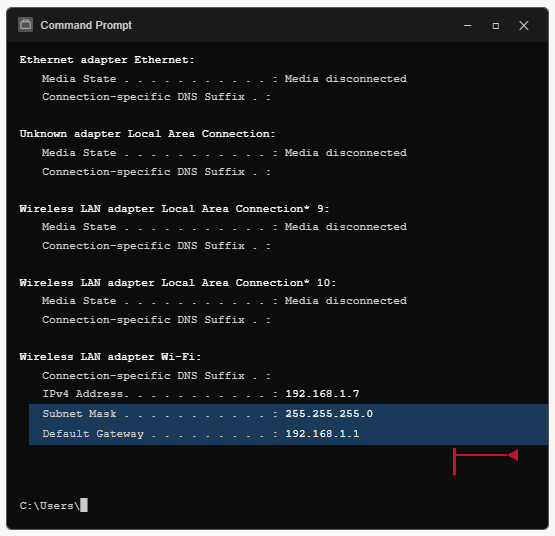Viewport: 555px width, 536px height.
Task: Click Unknown adapter Local Area Connection heading
Action: [147, 134]
